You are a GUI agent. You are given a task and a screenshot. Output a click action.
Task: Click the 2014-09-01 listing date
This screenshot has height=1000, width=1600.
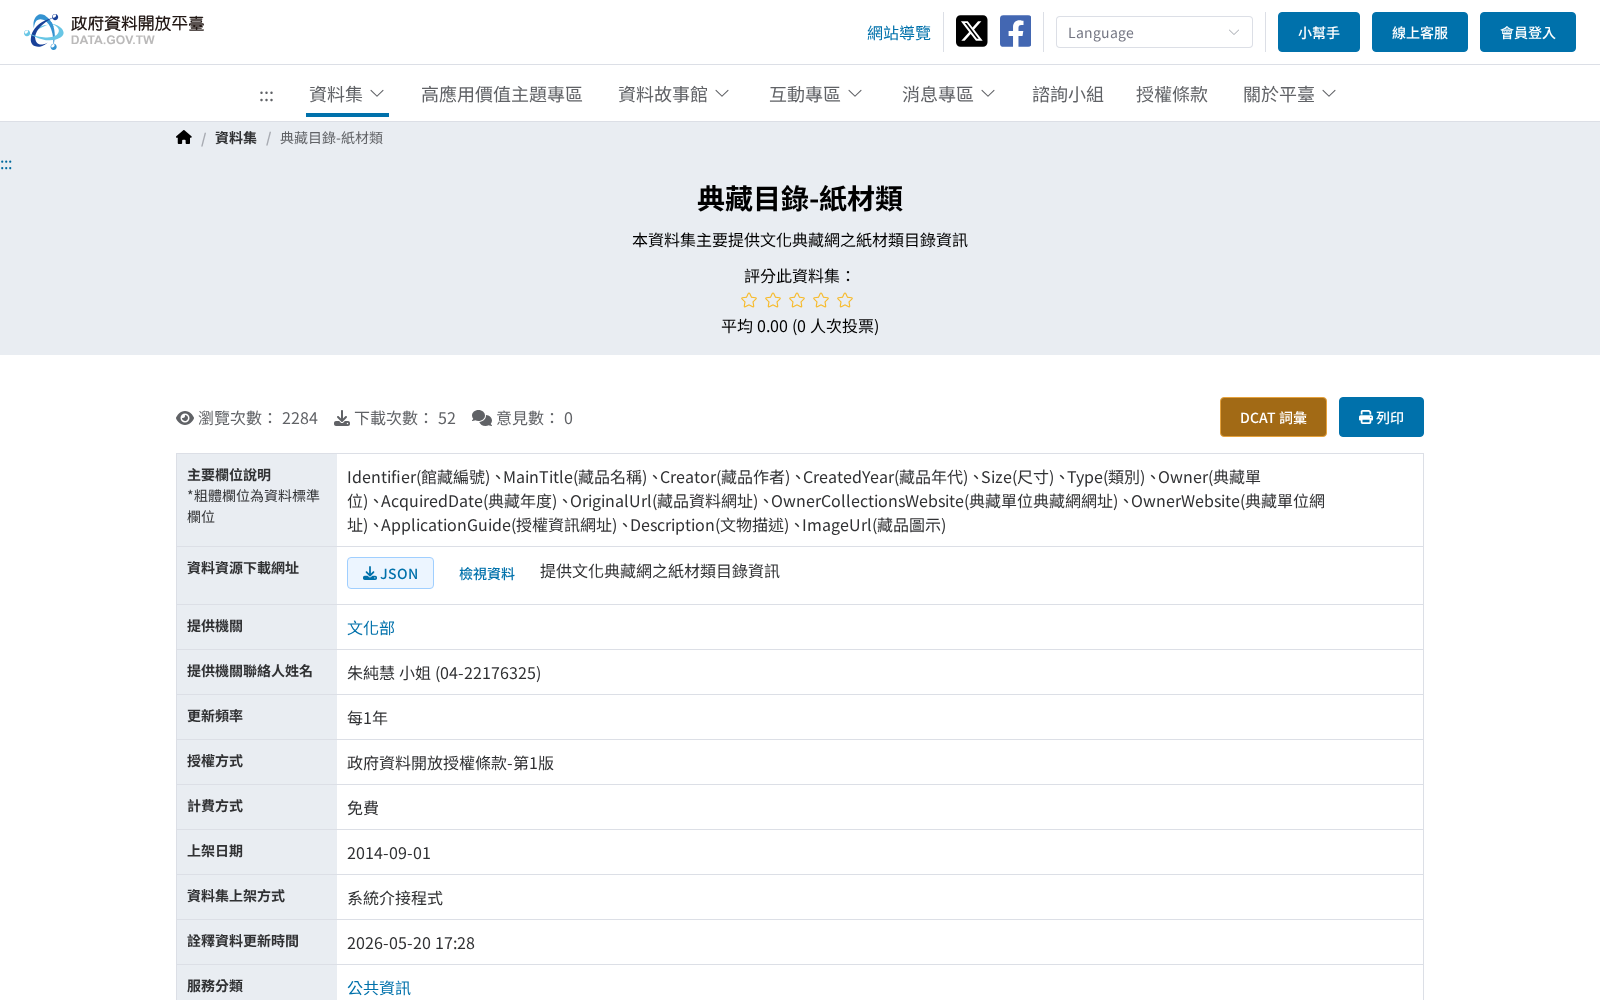(x=389, y=853)
